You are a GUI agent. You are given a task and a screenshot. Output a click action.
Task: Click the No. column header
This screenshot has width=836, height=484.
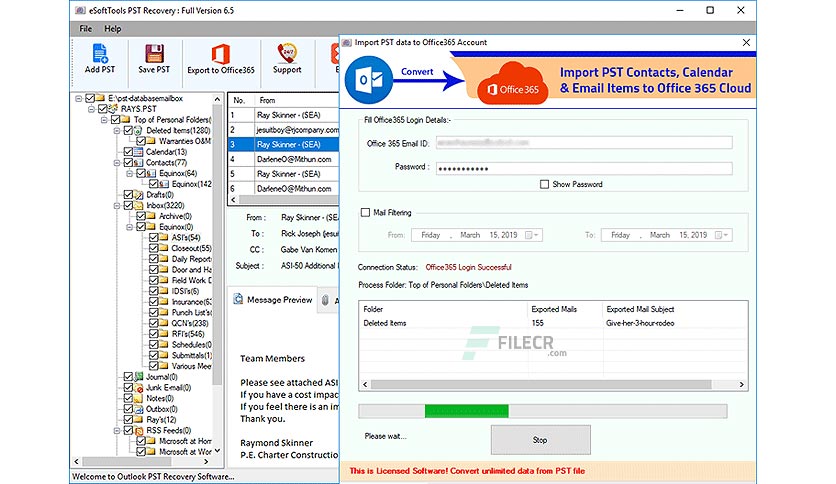point(241,100)
